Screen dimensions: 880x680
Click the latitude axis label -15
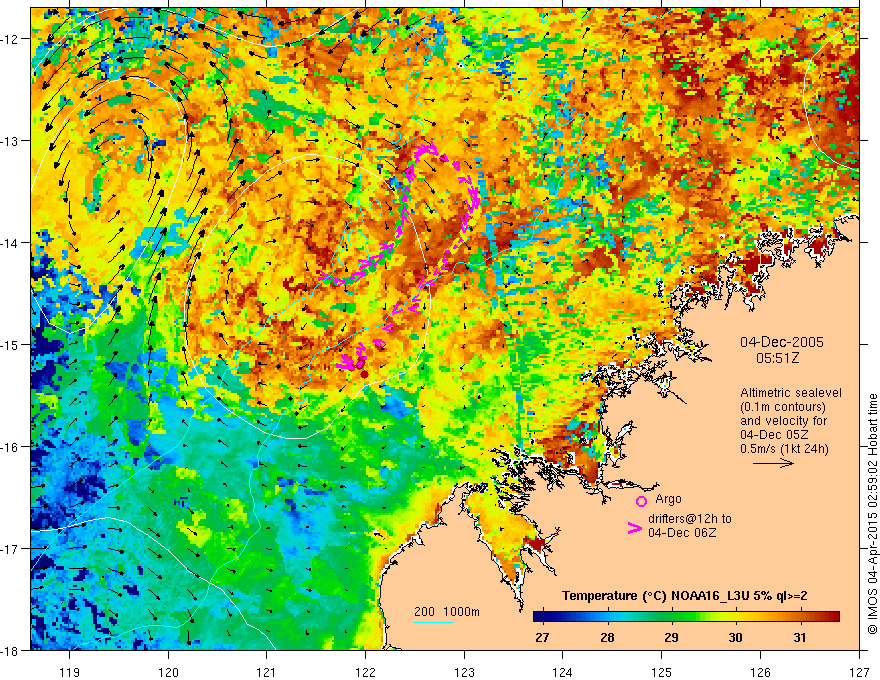(10, 344)
